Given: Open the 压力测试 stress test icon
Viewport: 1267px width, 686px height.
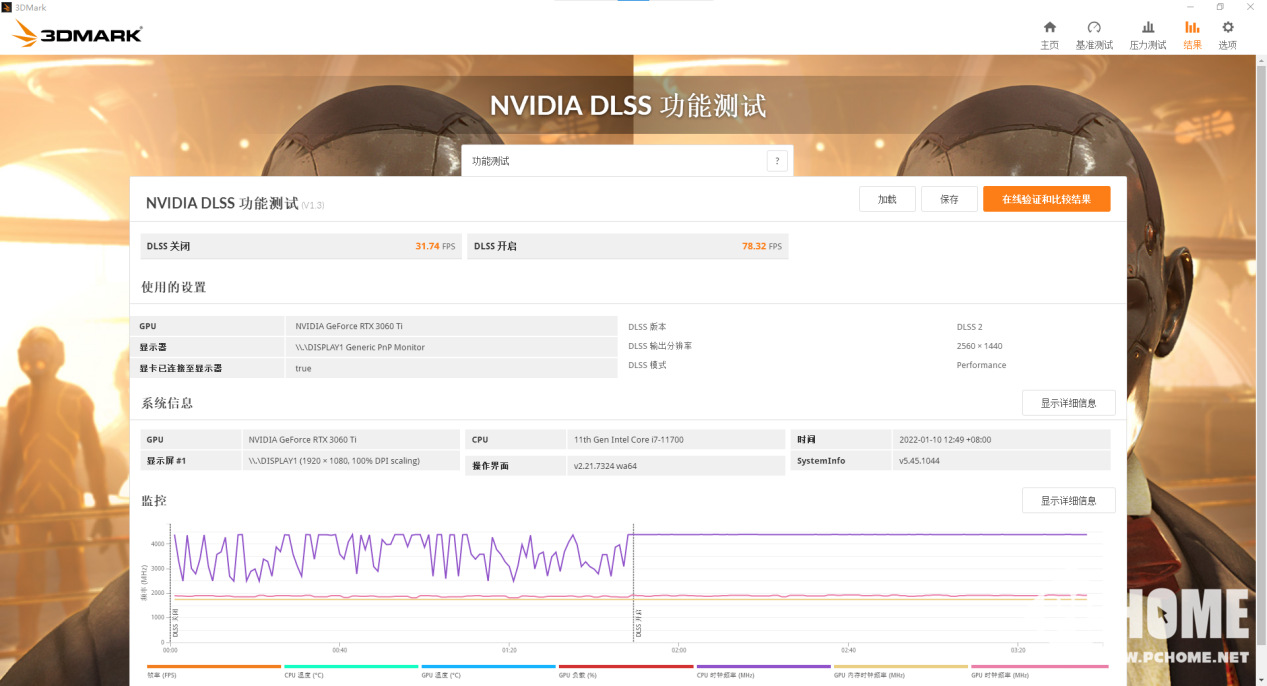Looking at the screenshot, I should point(1148,34).
